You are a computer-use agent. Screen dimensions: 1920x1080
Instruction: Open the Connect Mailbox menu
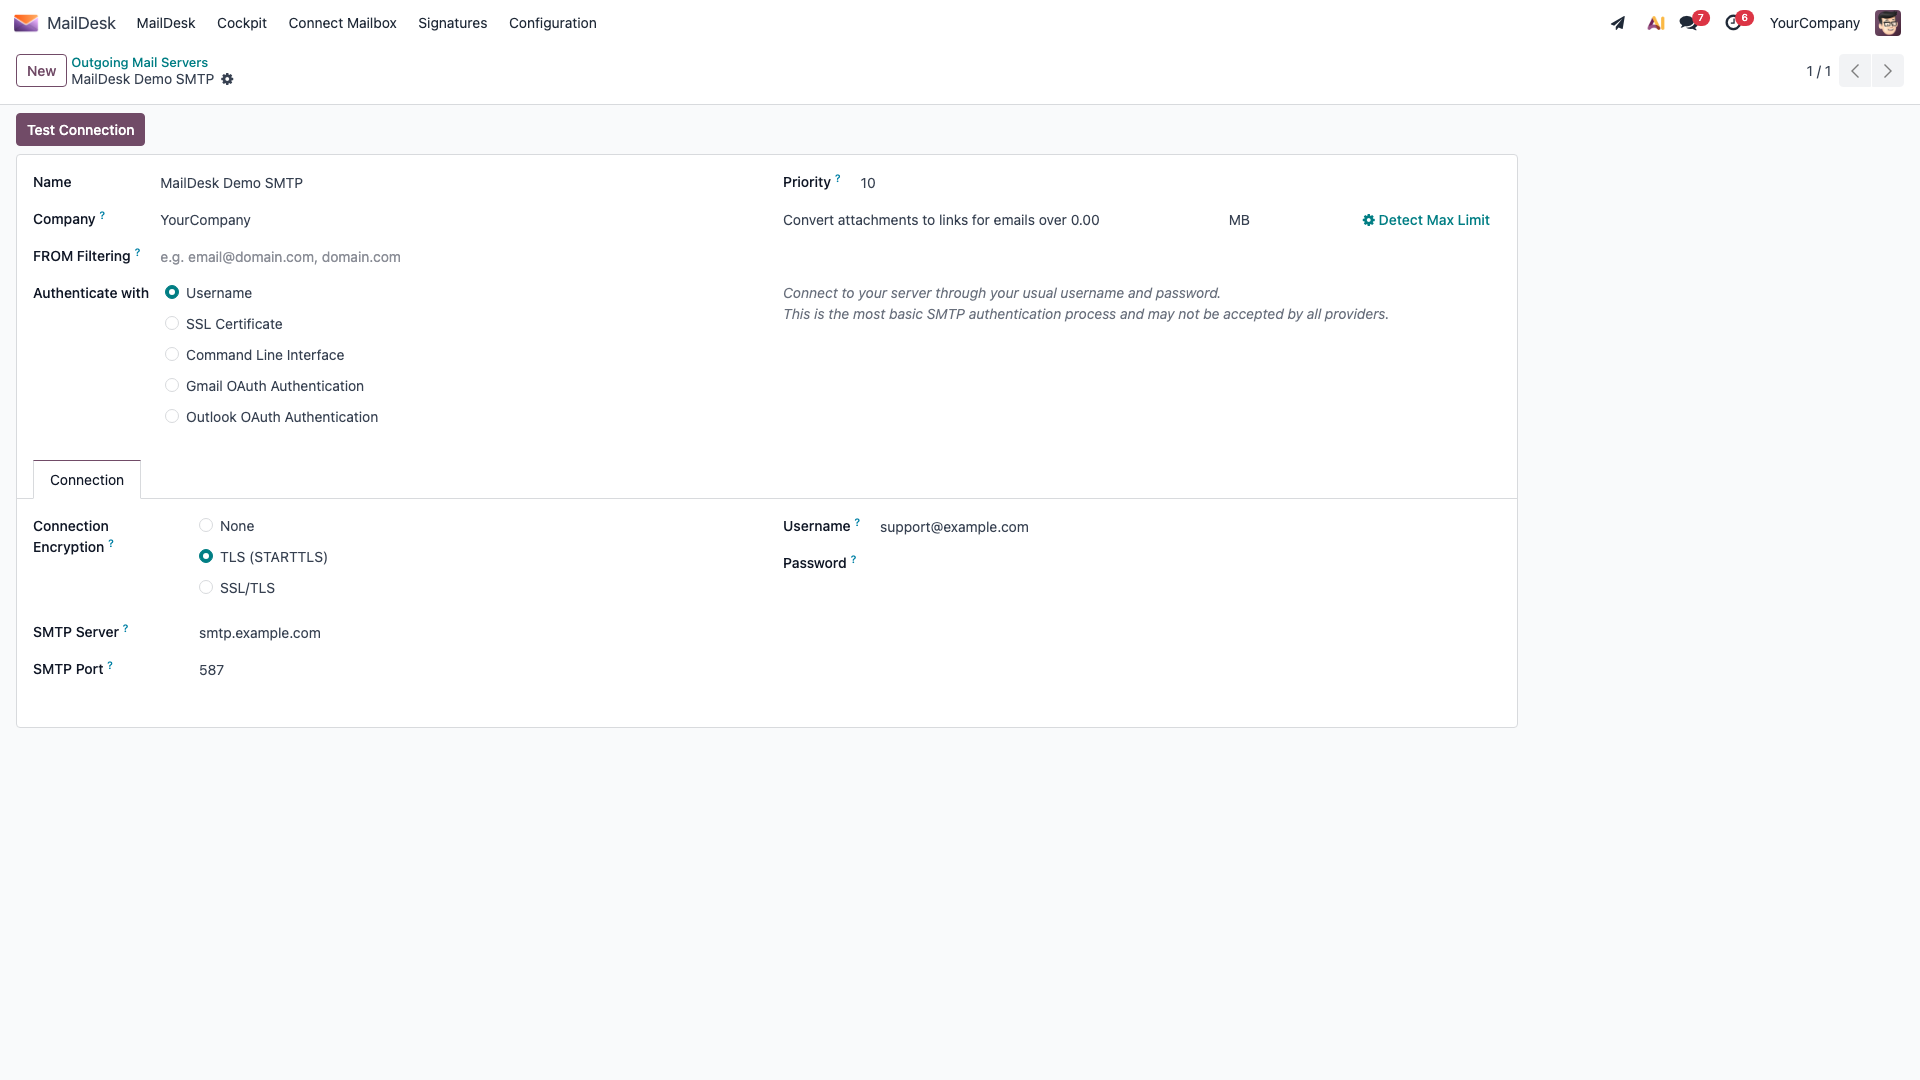coord(342,23)
